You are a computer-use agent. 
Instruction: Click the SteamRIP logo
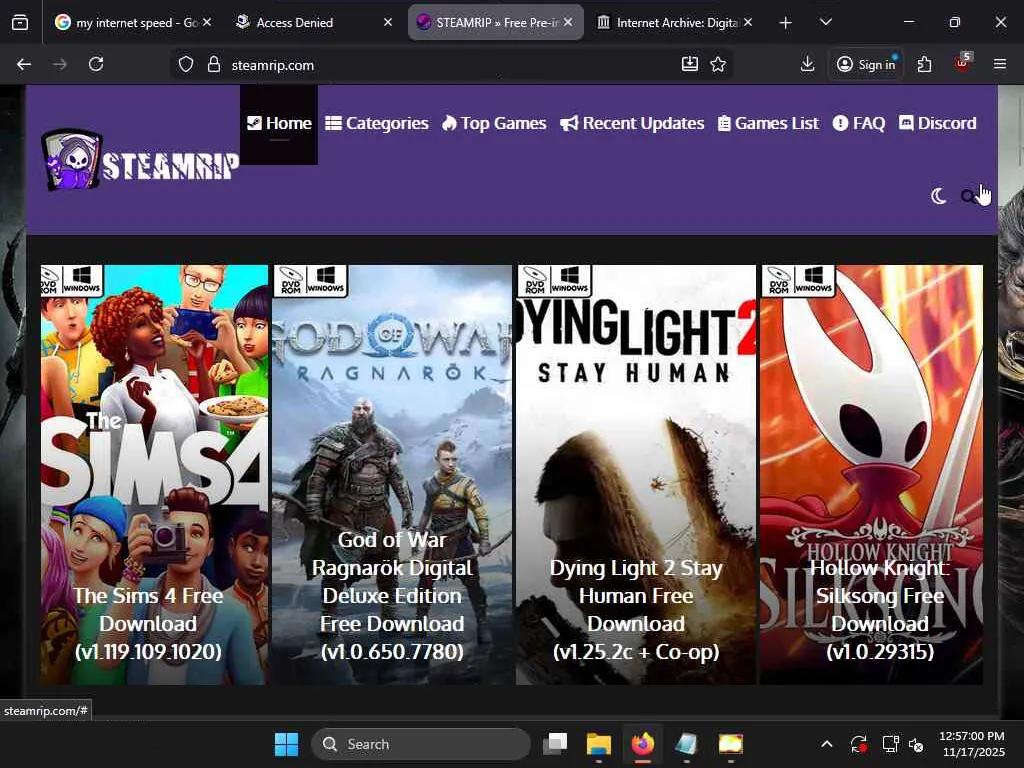click(140, 160)
